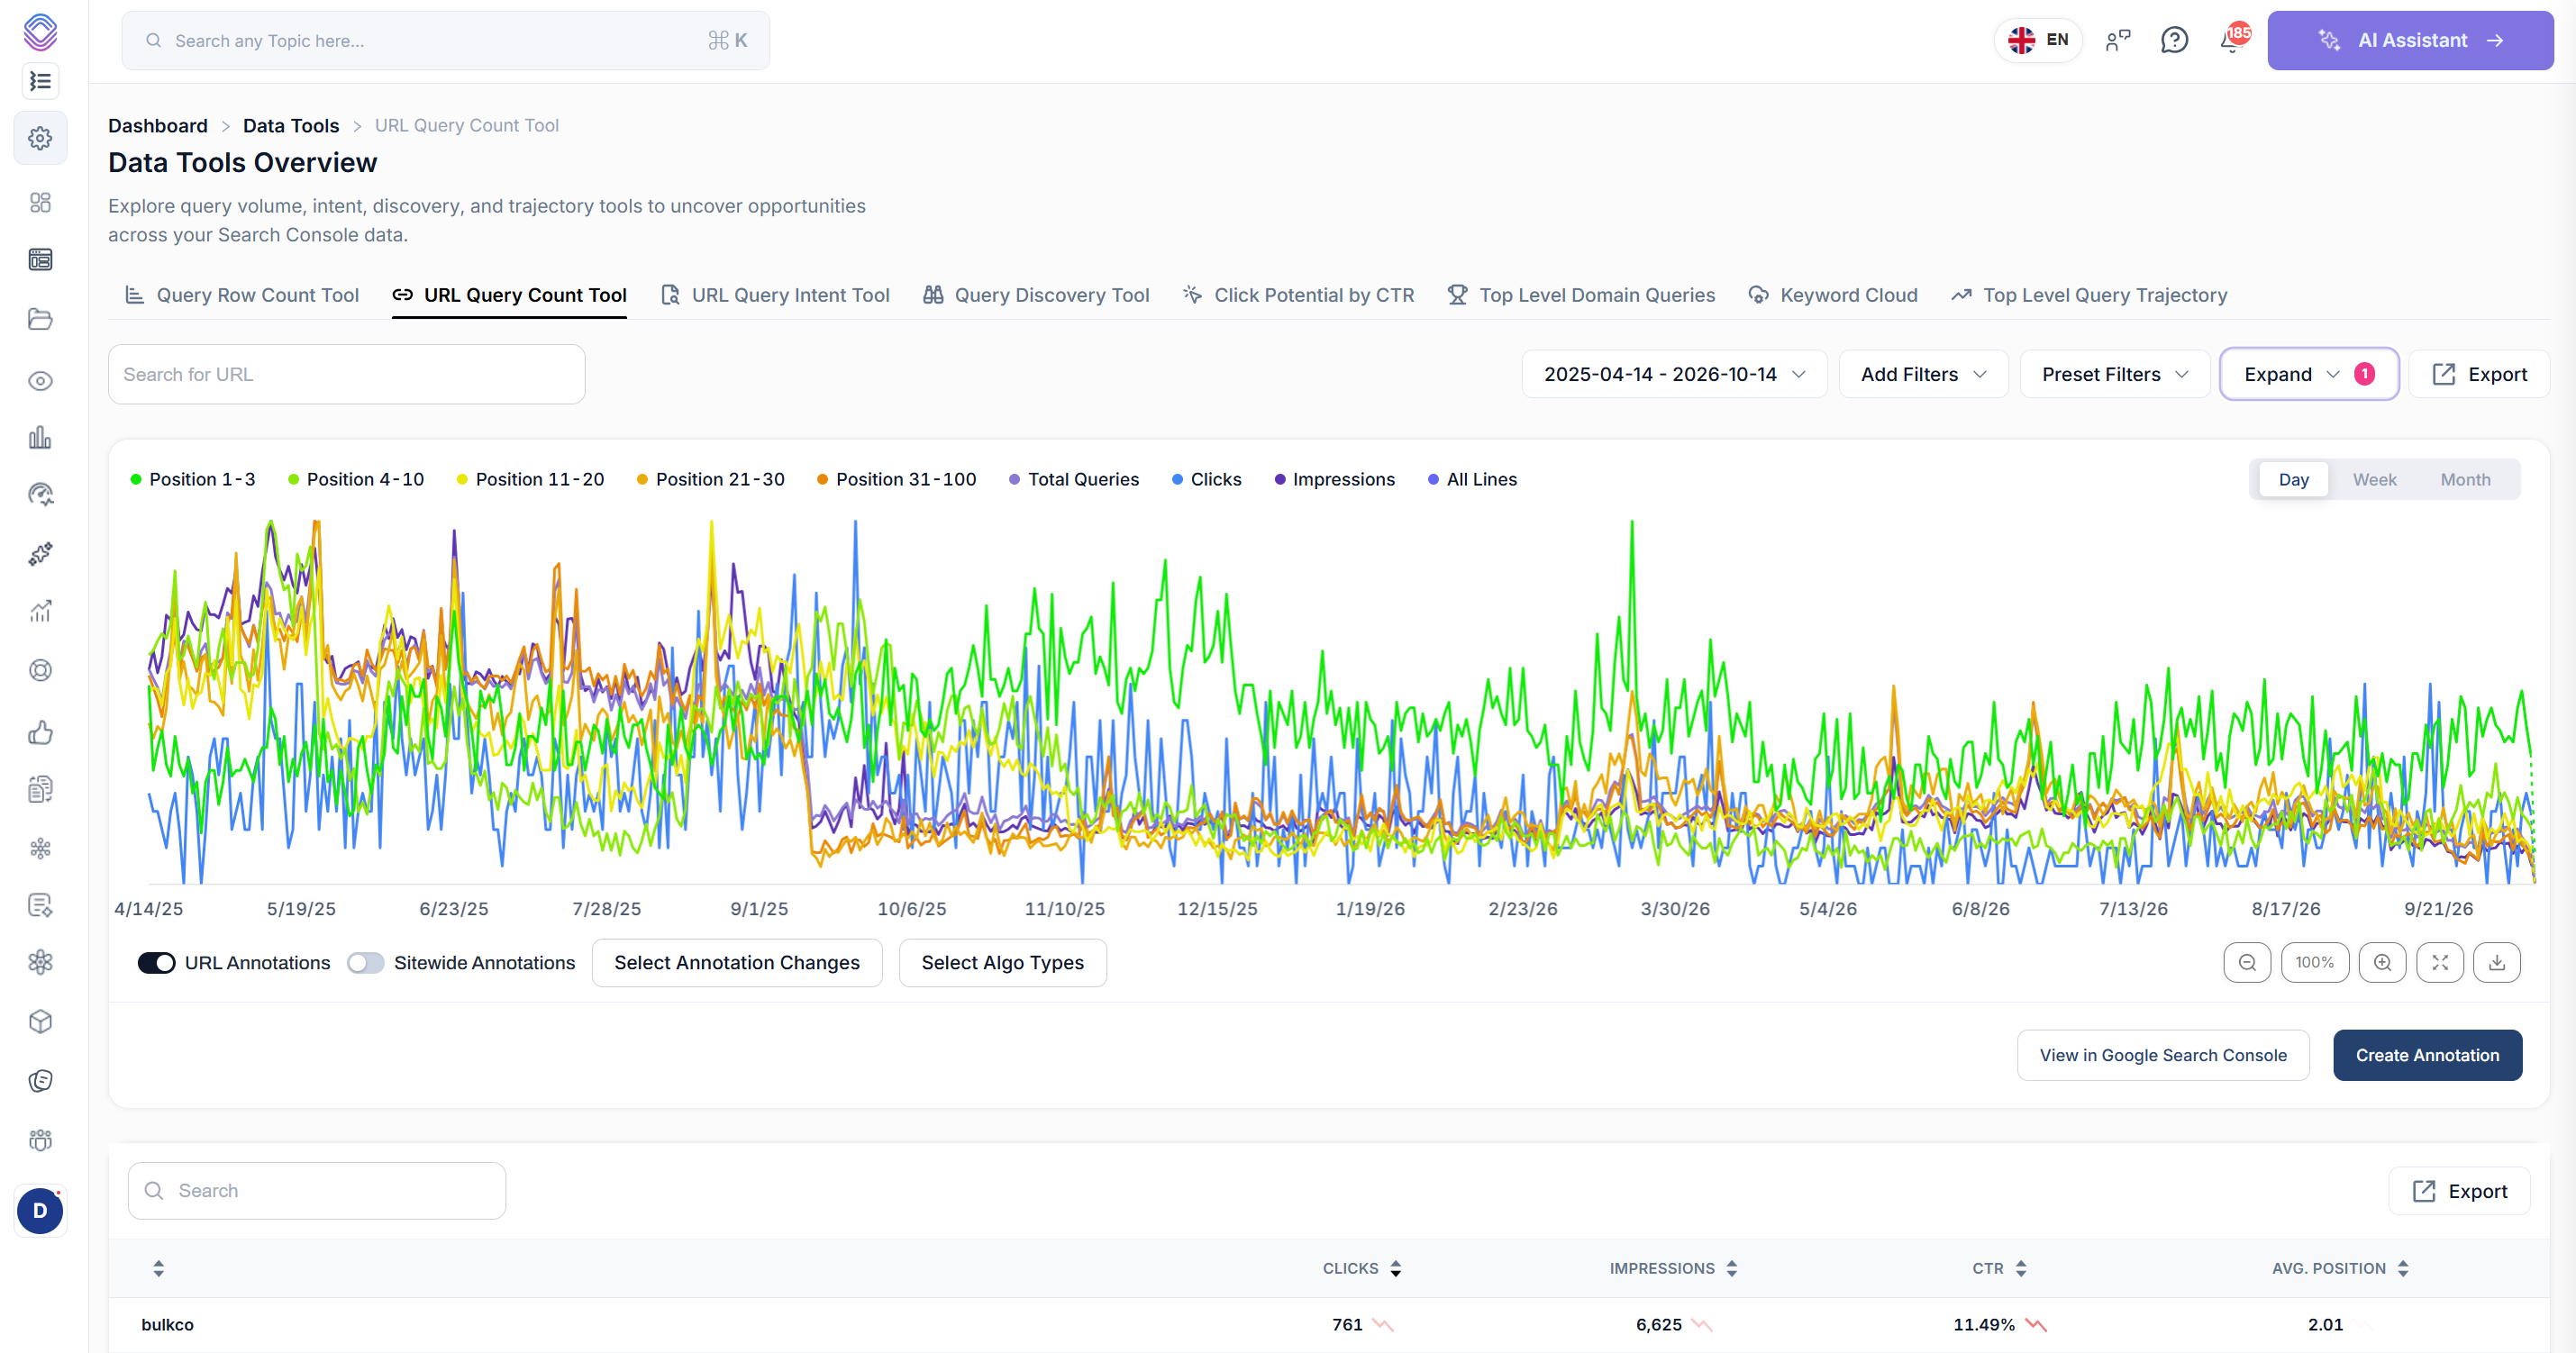Screen dimensions: 2576x1353
Task: Click the user feedback icon near language
Action: click(2118, 40)
